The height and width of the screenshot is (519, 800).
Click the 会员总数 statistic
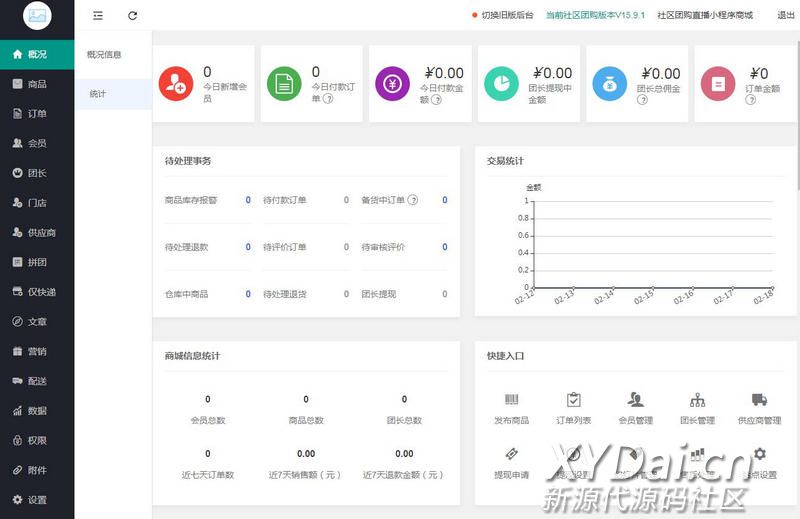click(x=208, y=410)
